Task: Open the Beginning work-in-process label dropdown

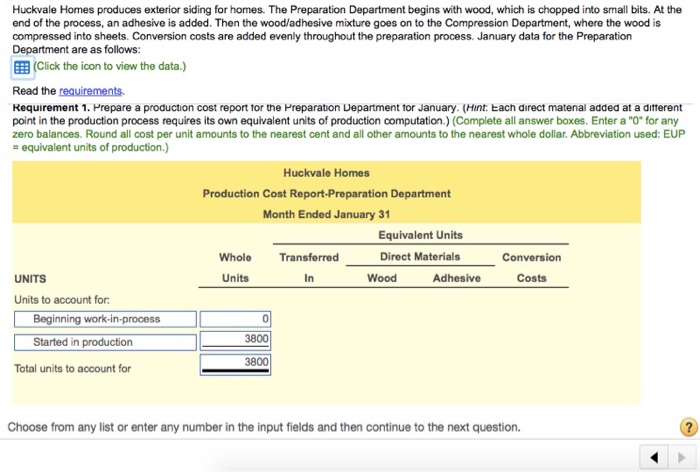Action: click(x=105, y=319)
